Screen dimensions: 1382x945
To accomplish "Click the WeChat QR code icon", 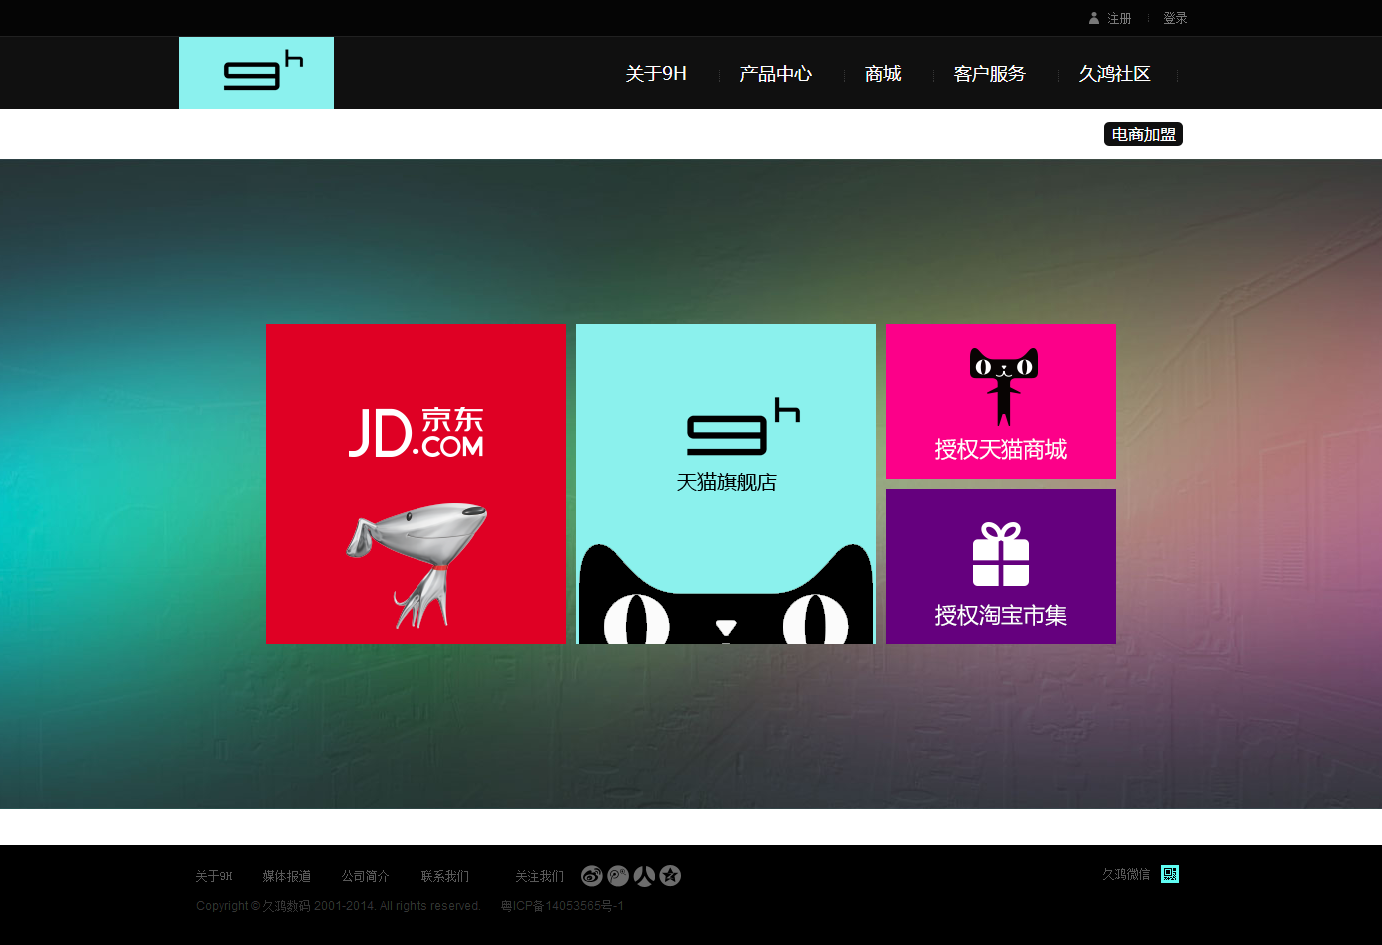I will (x=1170, y=874).
